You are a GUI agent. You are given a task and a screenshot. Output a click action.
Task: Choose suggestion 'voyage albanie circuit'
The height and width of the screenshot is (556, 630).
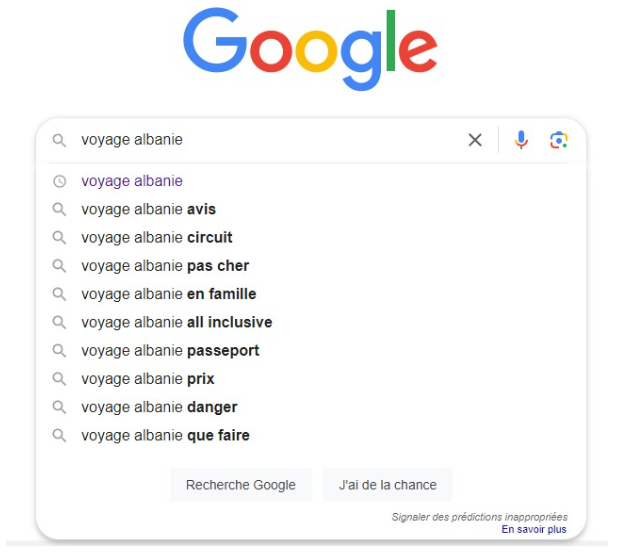point(157,238)
